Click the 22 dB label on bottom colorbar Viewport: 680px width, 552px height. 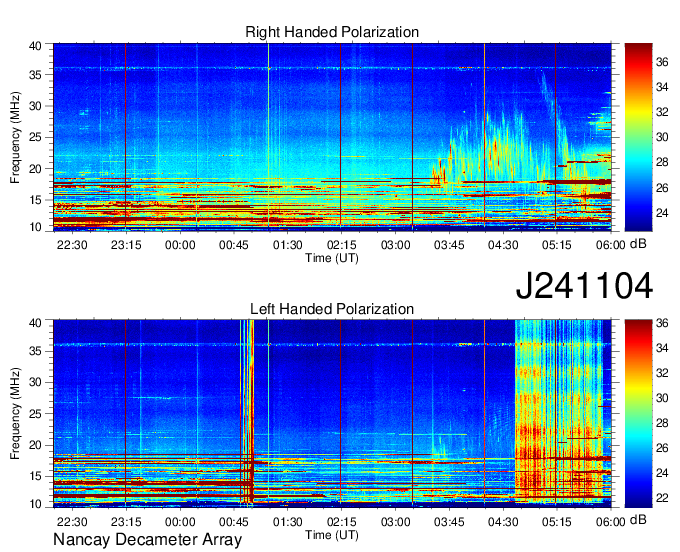pyautogui.click(x=662, y=498)
